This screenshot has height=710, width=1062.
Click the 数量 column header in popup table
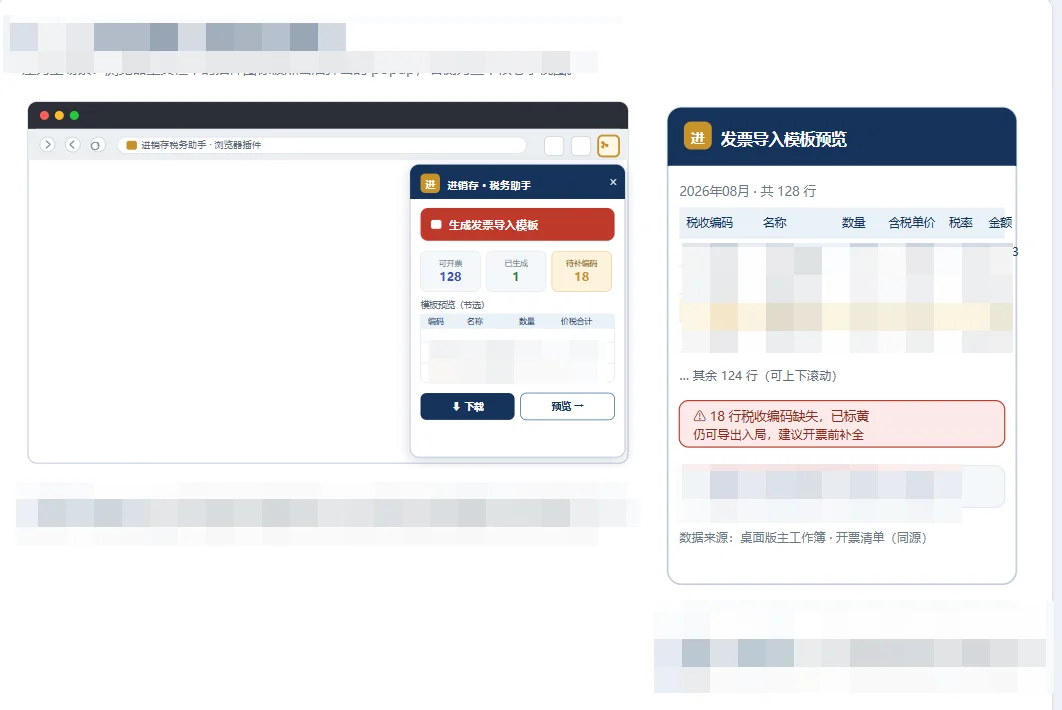tap(527, 321)
